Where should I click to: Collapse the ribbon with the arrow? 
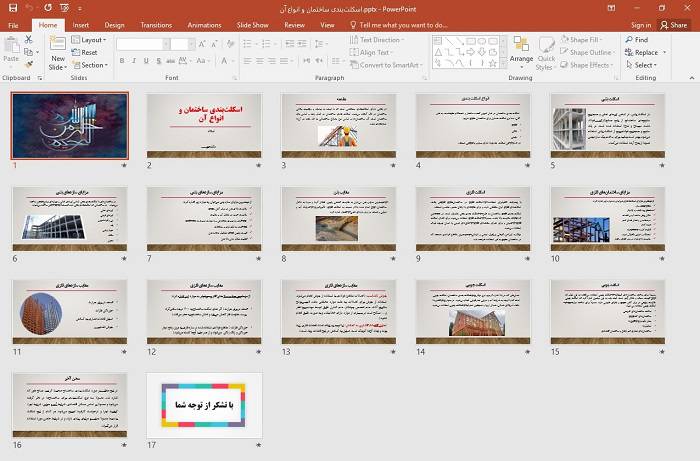(692, 78)
